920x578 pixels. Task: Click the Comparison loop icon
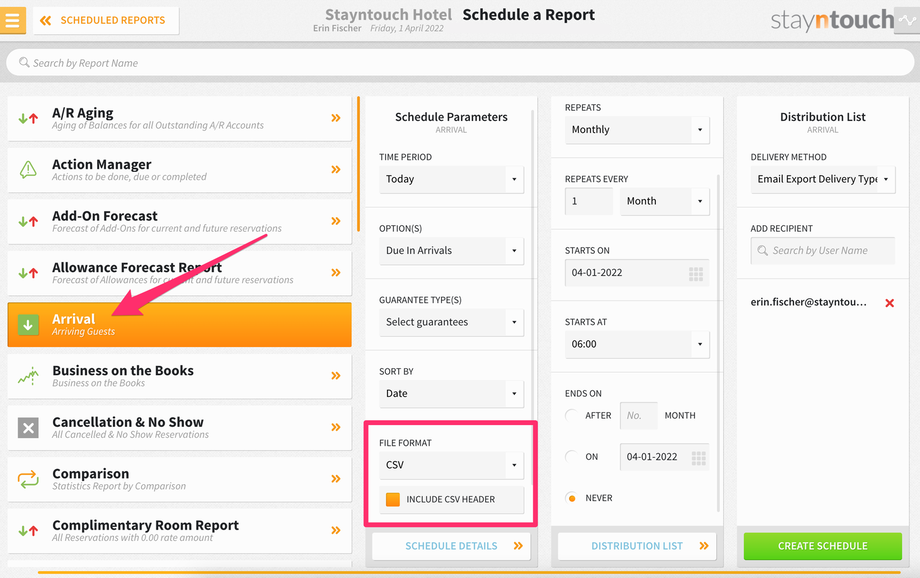[x=28, y=479]
